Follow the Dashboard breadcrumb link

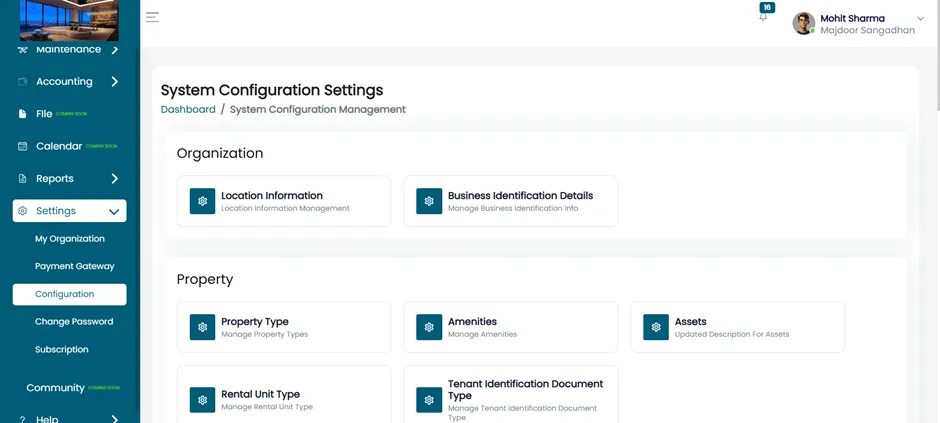tap(188, 110)
